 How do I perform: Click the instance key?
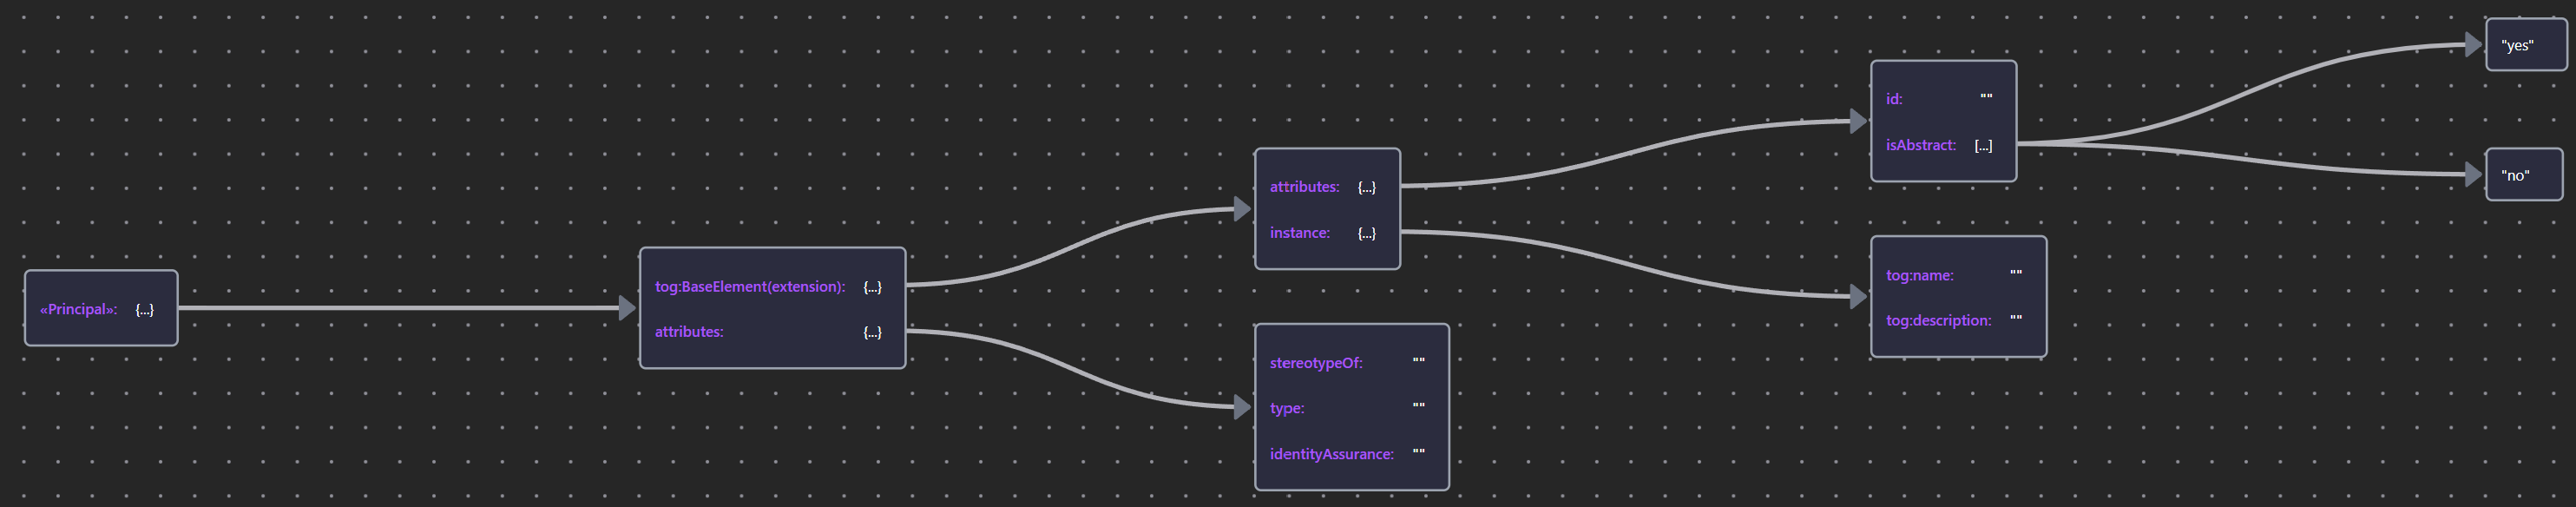point(1300,233)
